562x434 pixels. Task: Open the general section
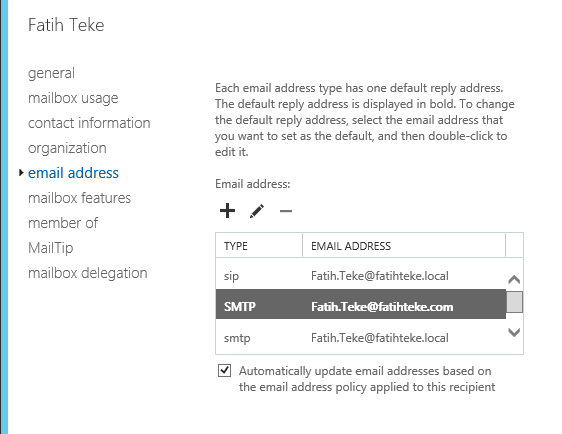(52, 73)
